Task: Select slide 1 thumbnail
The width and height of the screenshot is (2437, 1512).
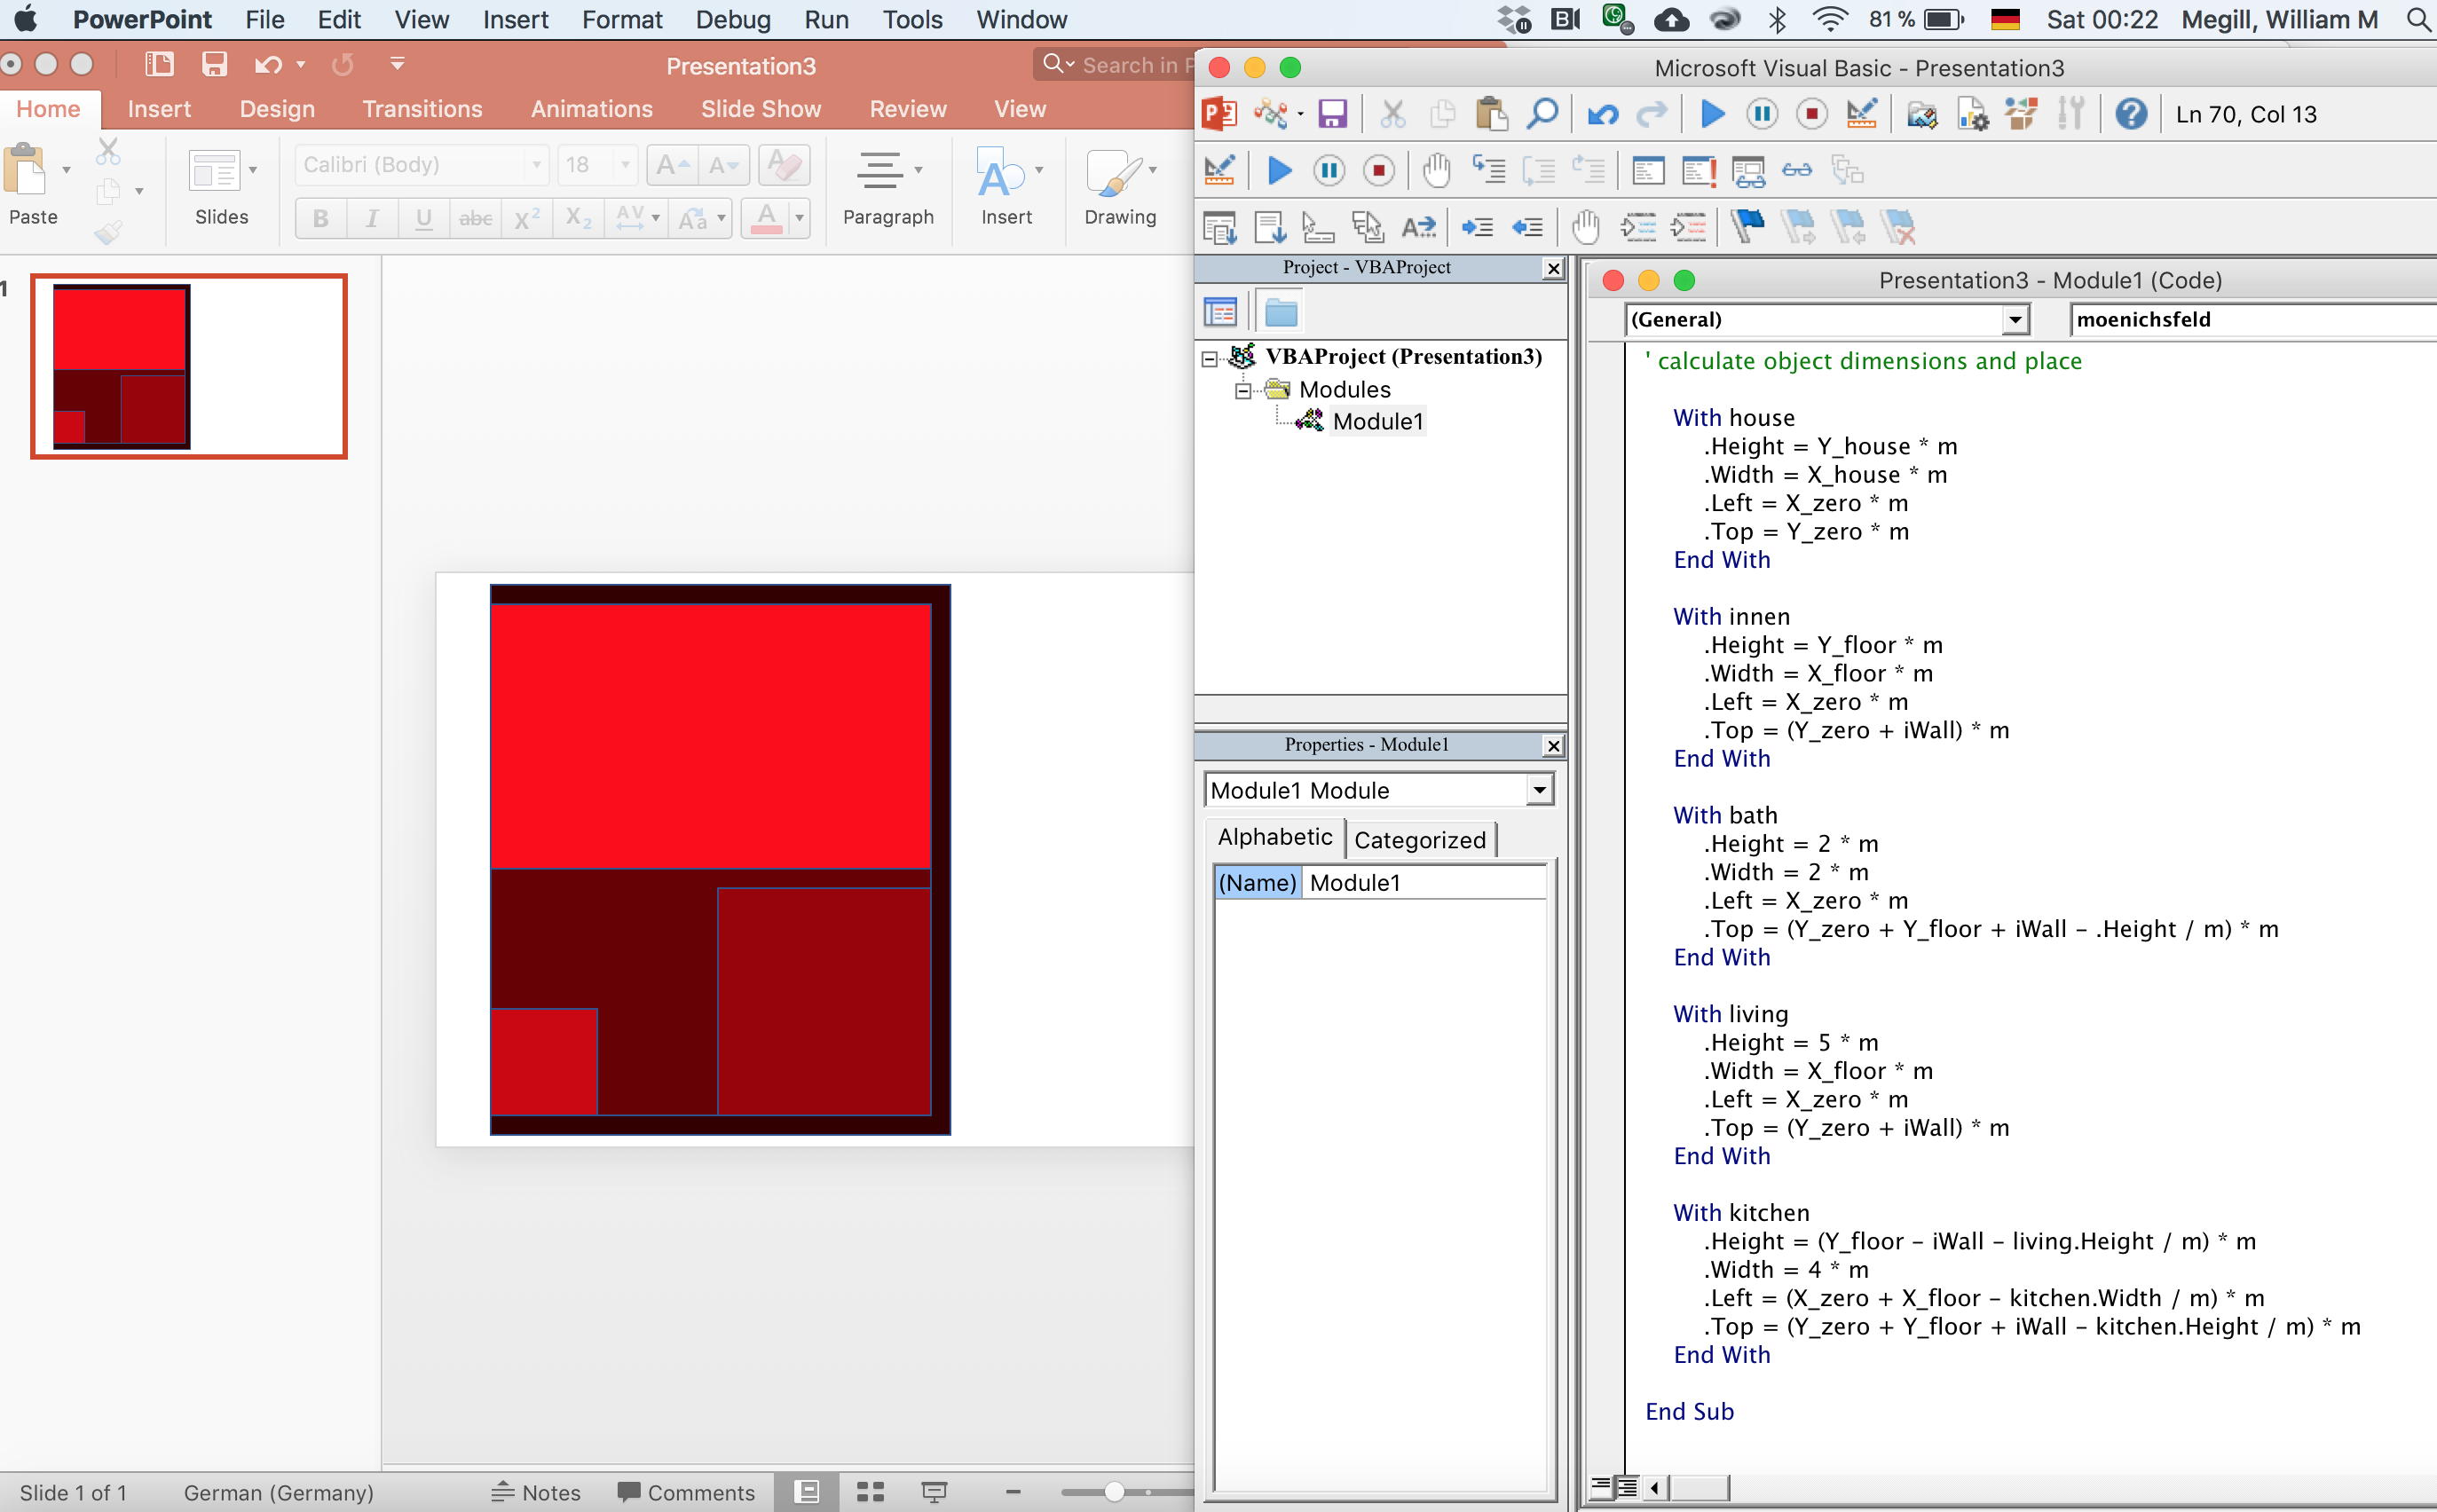Action: coord(189,366)
